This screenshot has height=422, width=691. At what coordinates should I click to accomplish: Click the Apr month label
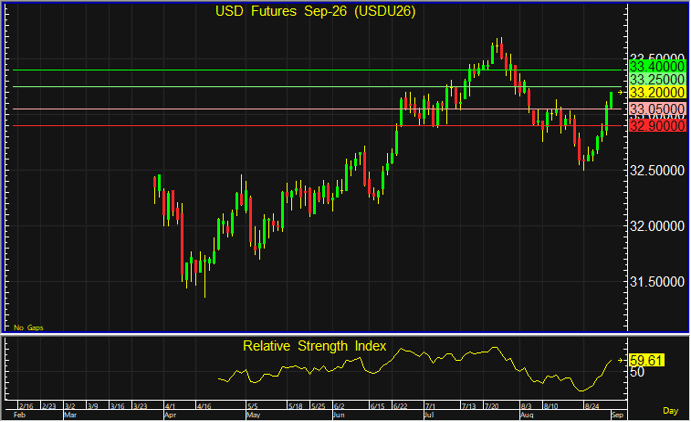pyautogui.click(x=170, y=415)
